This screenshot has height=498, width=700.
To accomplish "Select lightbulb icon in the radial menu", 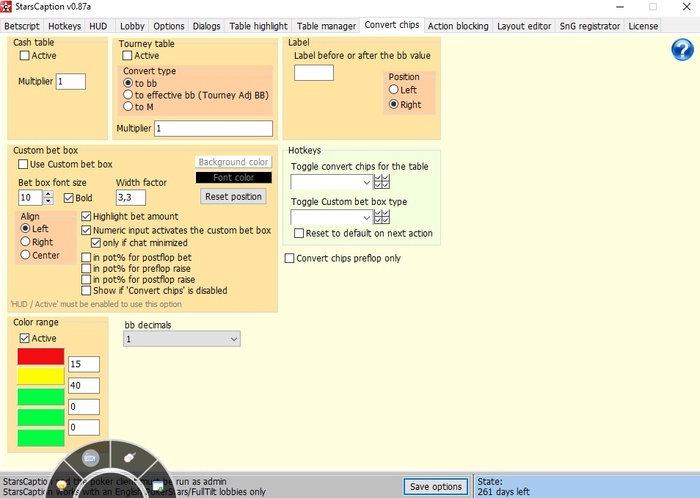I will [x=62, y=485].
